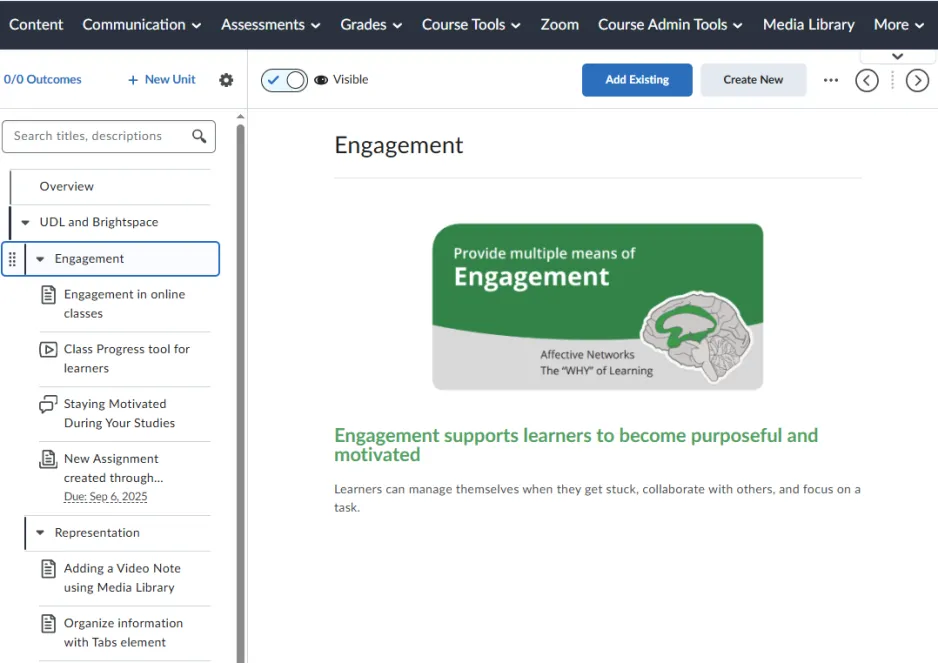938x663 pixels.
Task: Click the video icon beside Class Progress tool
Action: (x=49, y=348)
